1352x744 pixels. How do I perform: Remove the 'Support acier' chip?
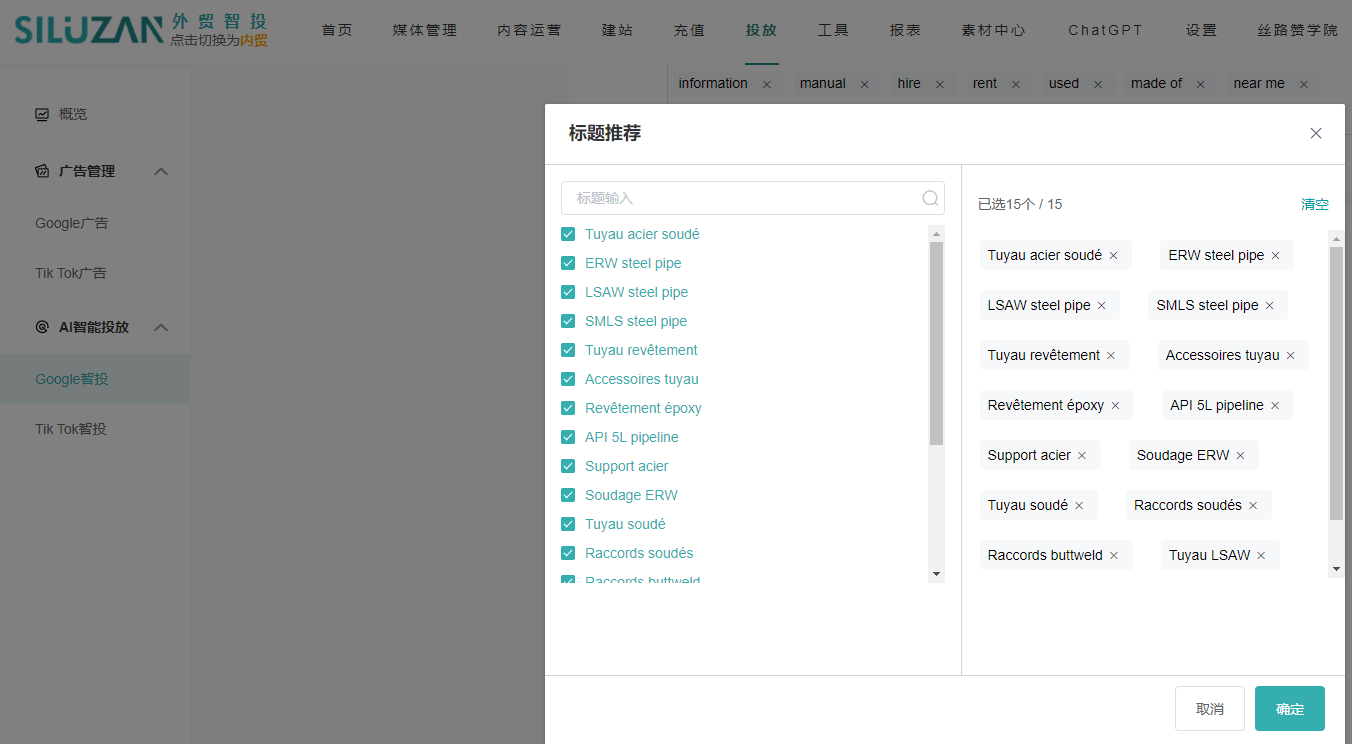tap(1082, 455)
